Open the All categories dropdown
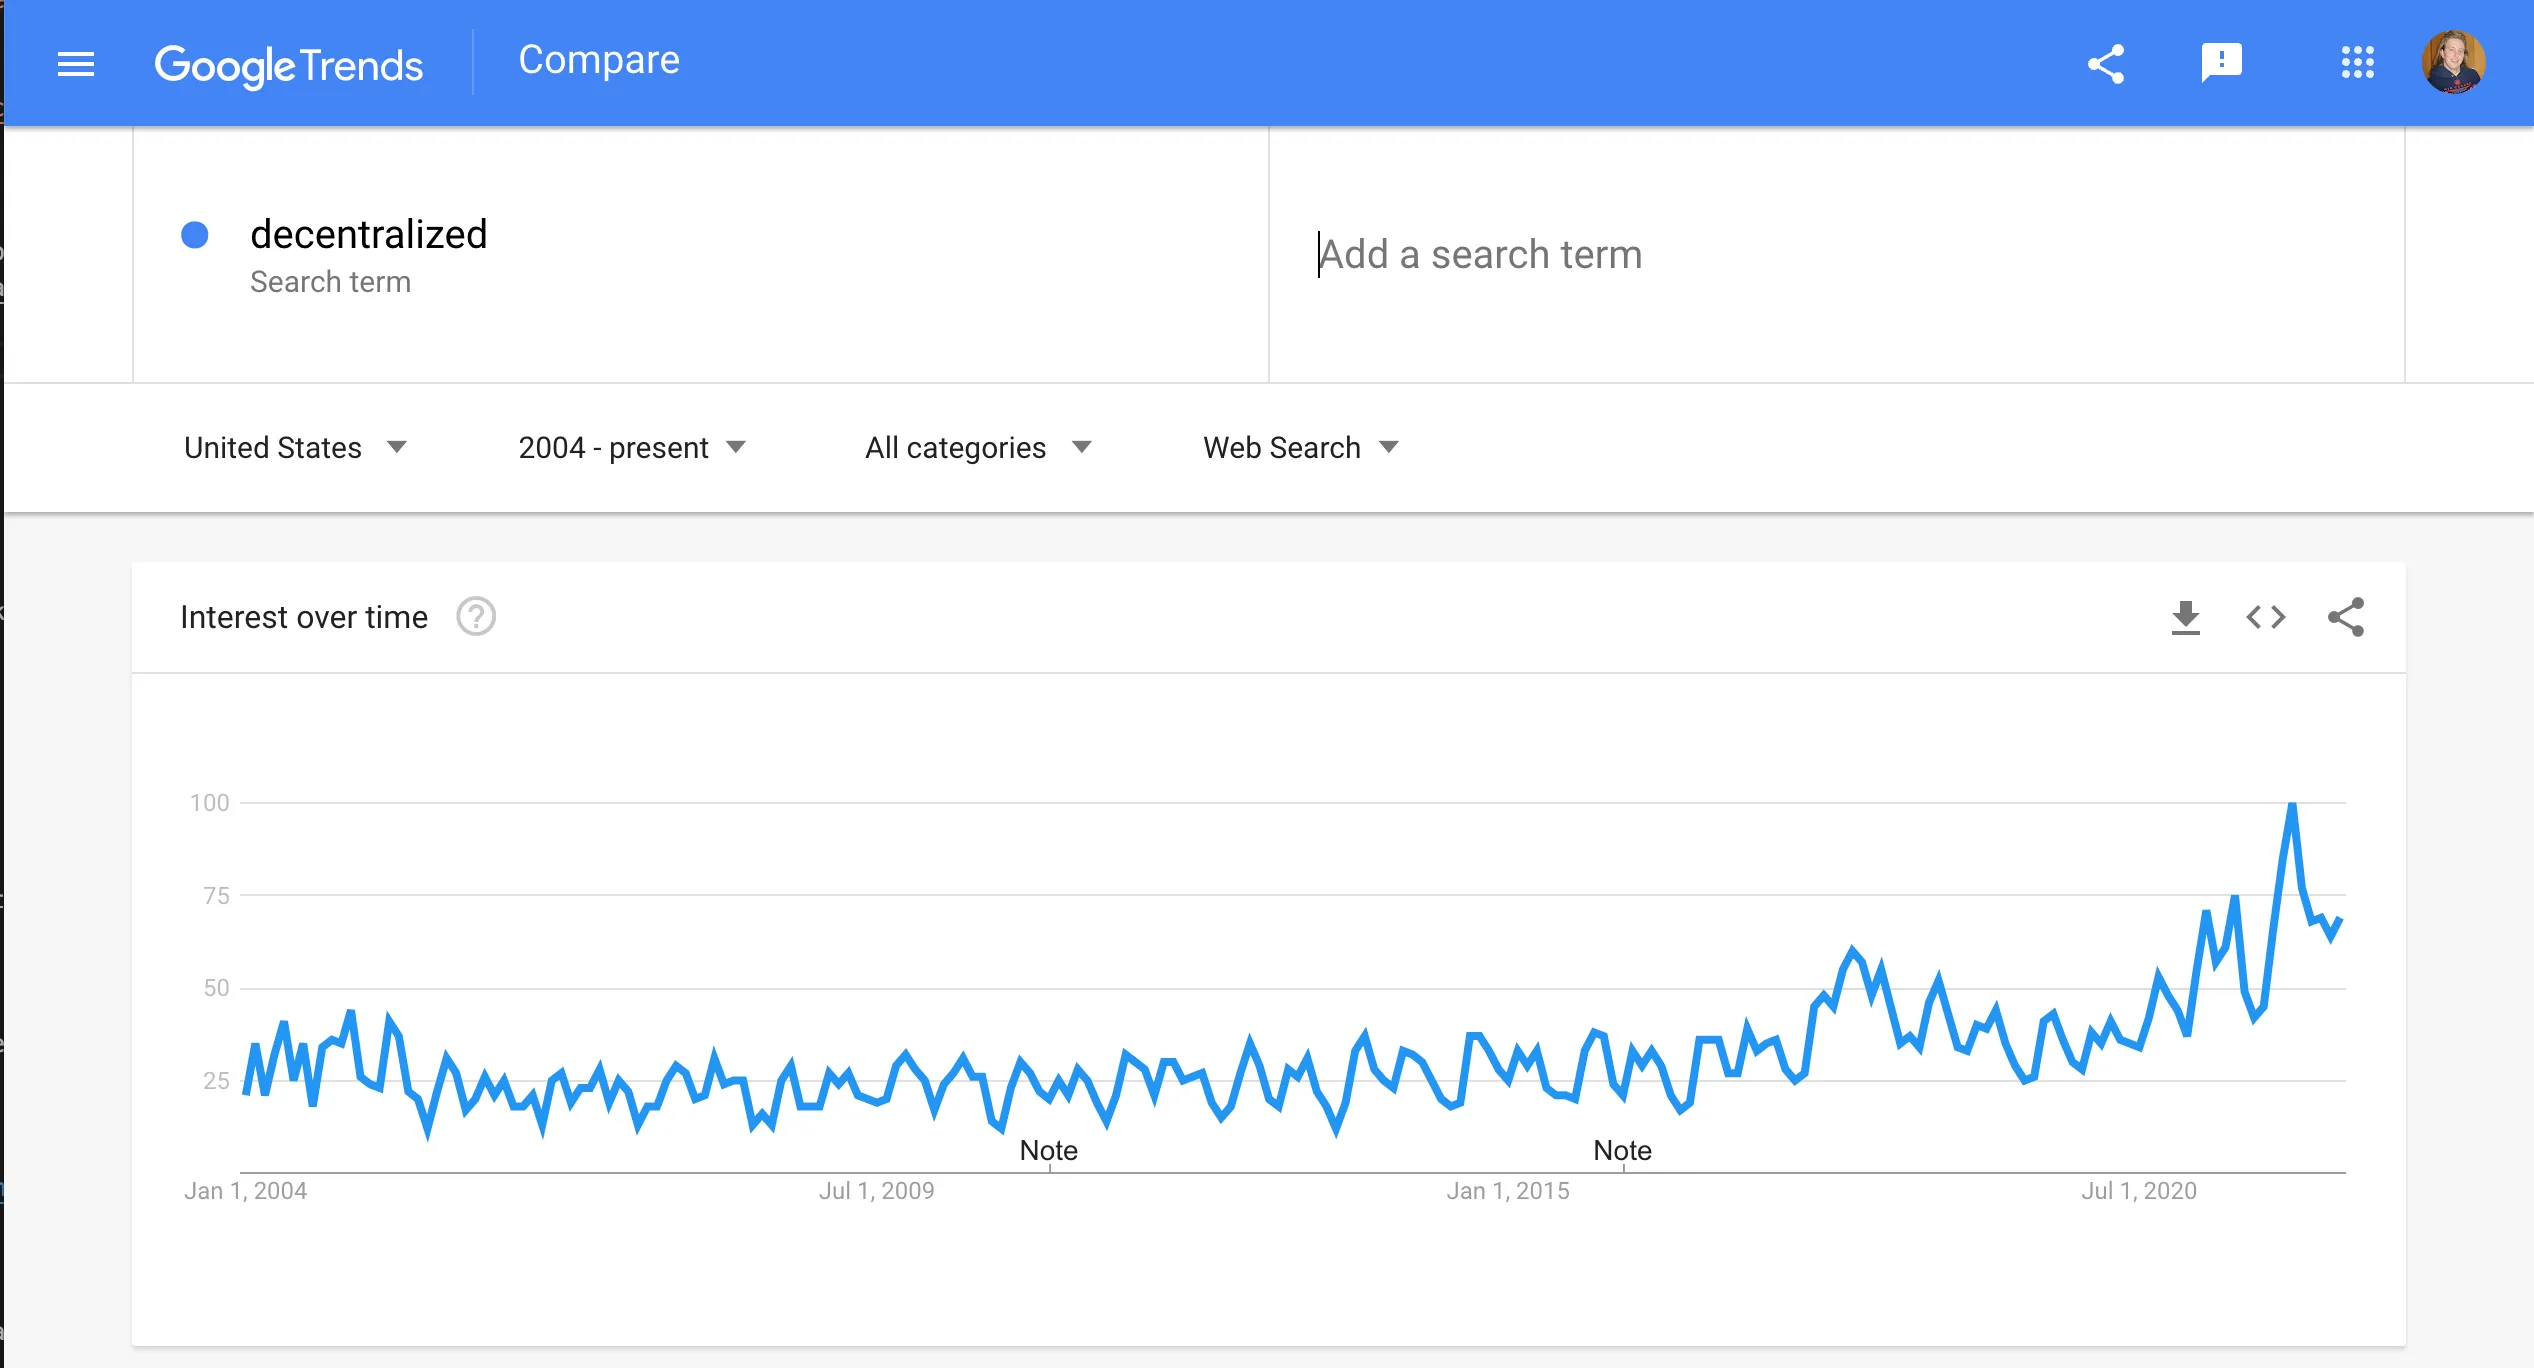This screenshot has height=1368, width=2534. coord(977,447)
